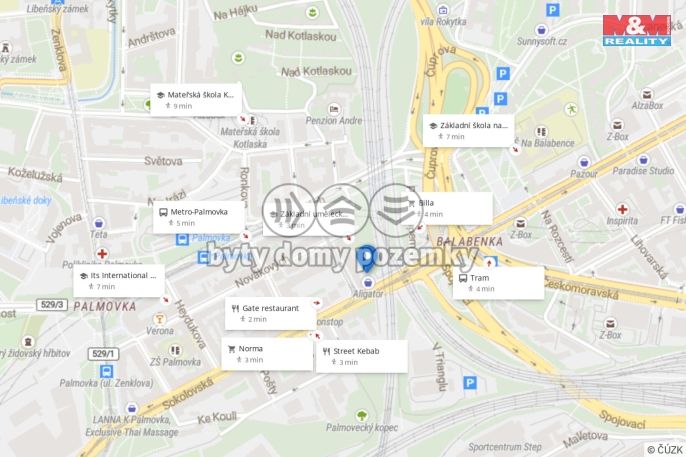The image size is (686, 457).
Task: Click the Aligátor shop marker
Action: (368, 282)
